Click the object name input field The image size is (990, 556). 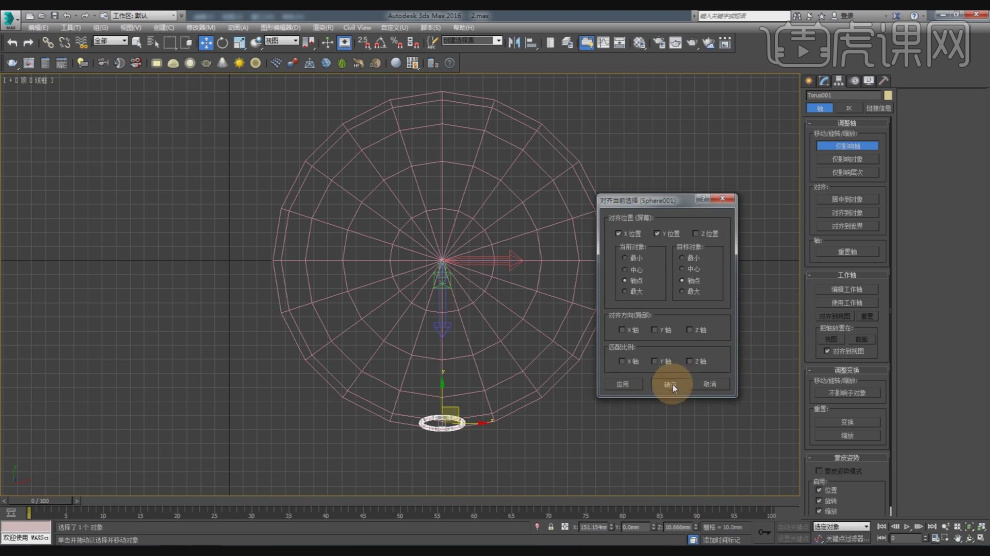[x=843, y=95]
